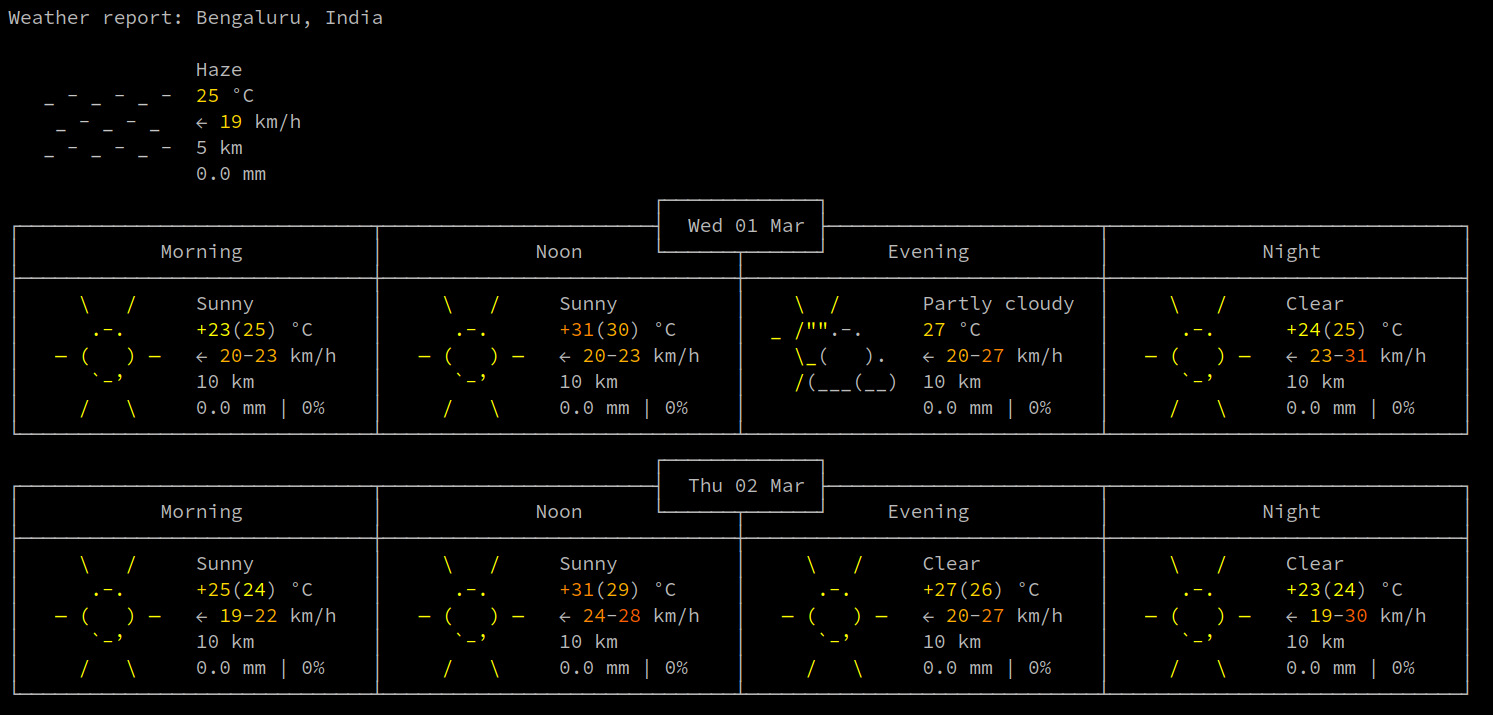Click '0.0 mm | 0%' in Thu Noon
This screenshot has width=1493, height=715.
point(624,668)
